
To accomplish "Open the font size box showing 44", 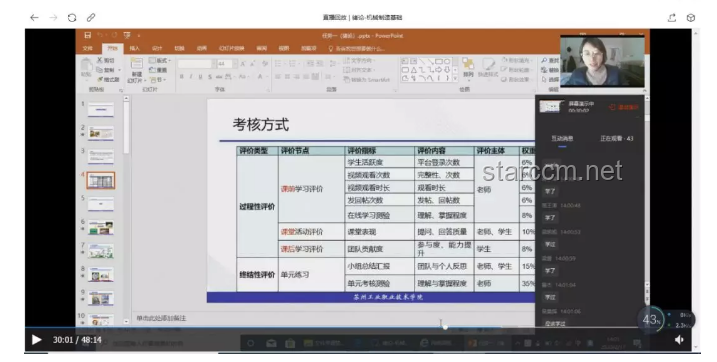I will point(227,64).
